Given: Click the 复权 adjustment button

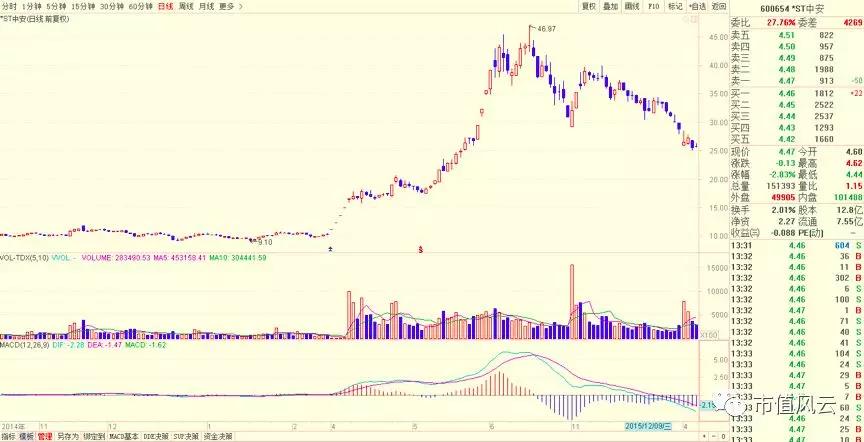Looking at the screenshot, I should [589, 7].
